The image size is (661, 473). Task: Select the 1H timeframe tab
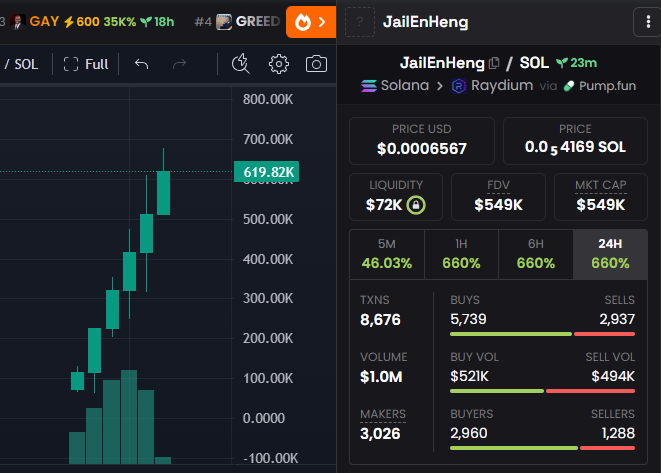pos(461,254)
